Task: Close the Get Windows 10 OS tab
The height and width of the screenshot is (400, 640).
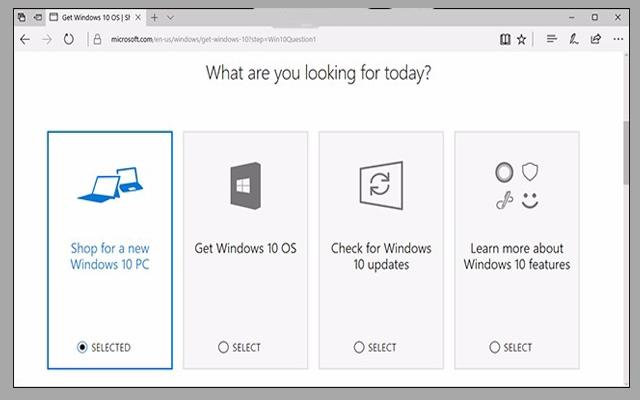Action: 138,17
